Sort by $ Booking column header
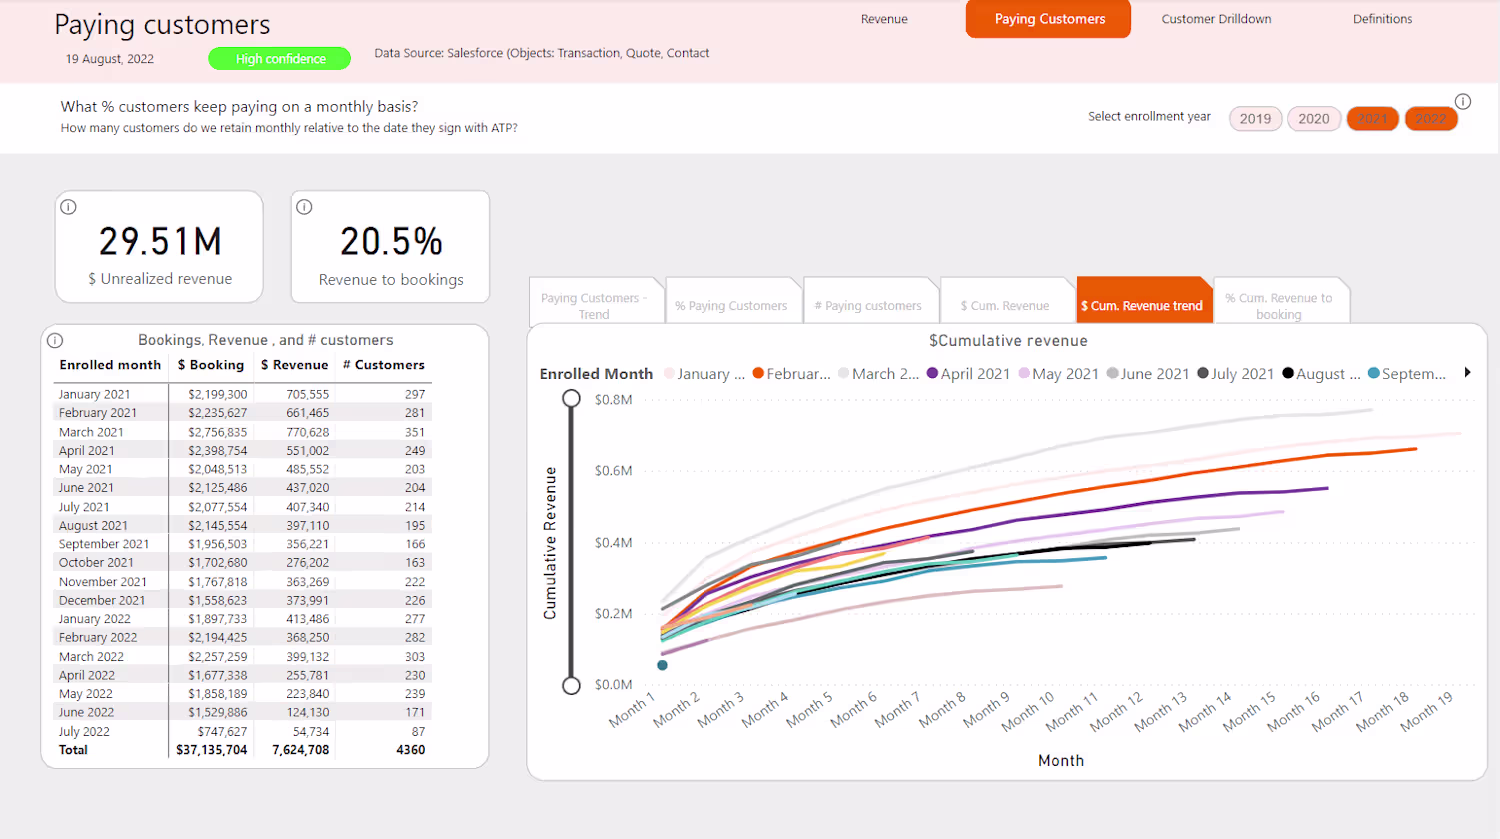Image resolution: width=1500 pixels, height=839 pixels. [211, 365]
